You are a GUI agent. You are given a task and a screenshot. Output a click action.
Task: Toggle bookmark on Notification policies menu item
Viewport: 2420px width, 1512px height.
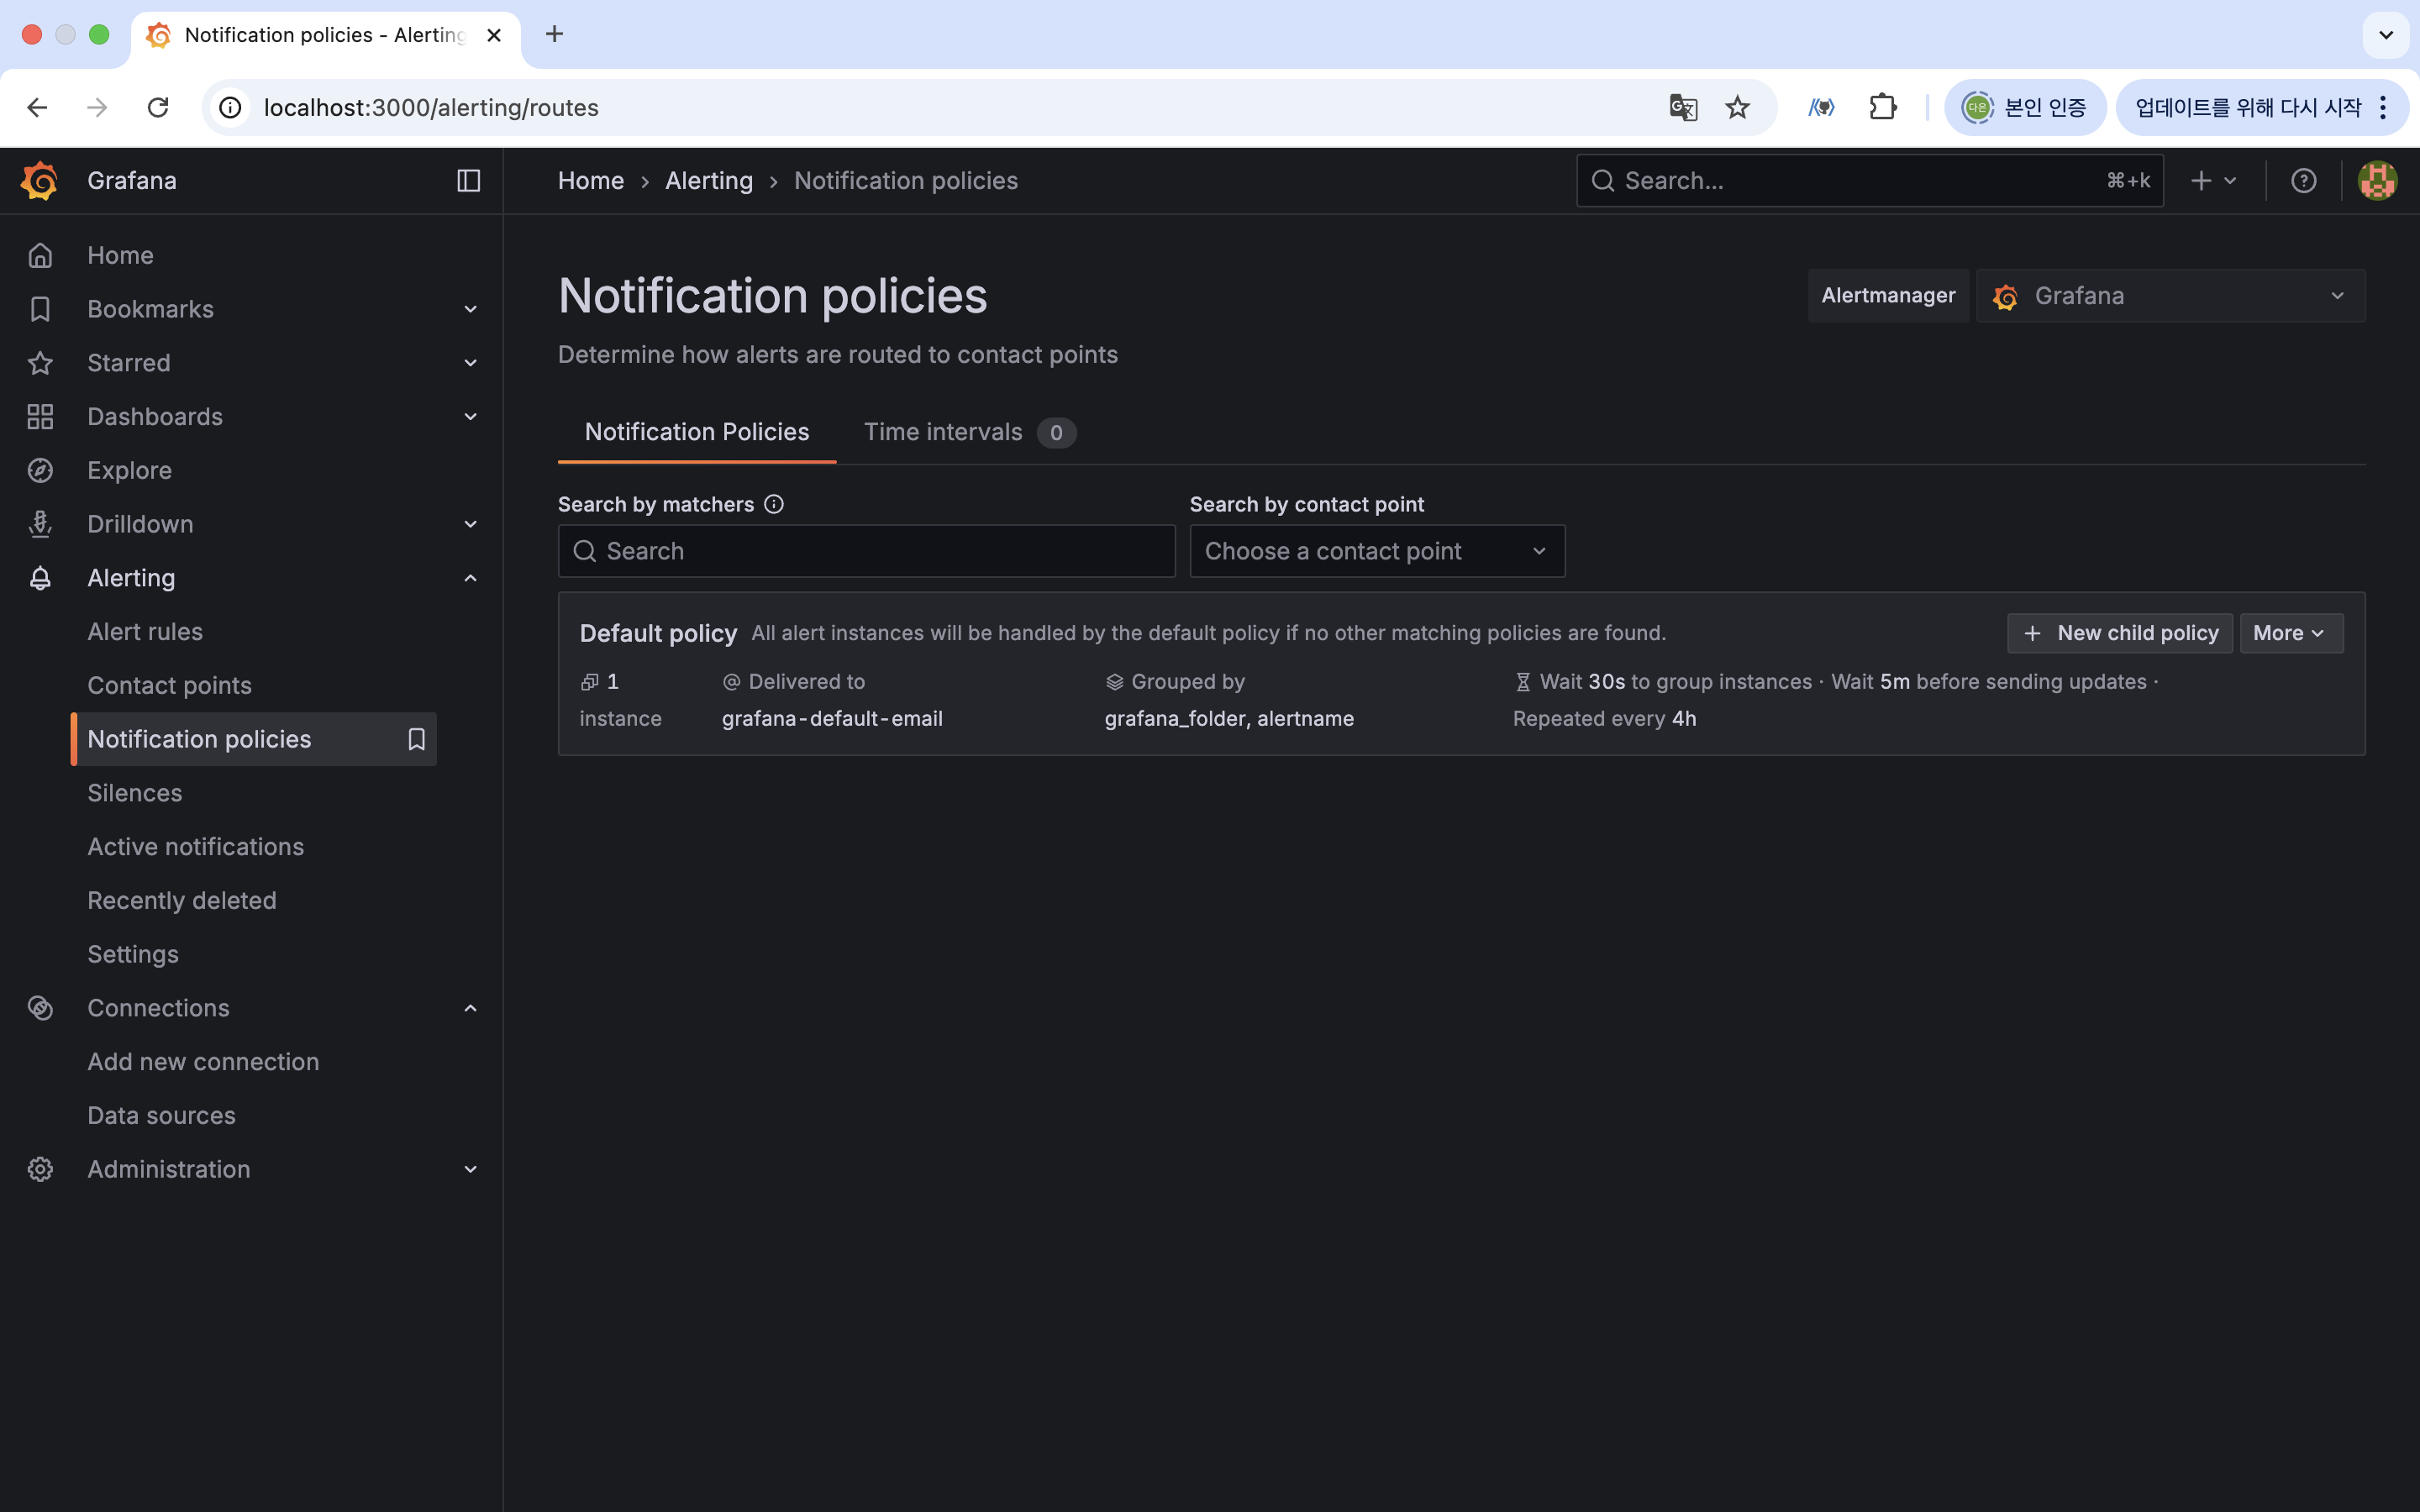click(x=416, y=739)
